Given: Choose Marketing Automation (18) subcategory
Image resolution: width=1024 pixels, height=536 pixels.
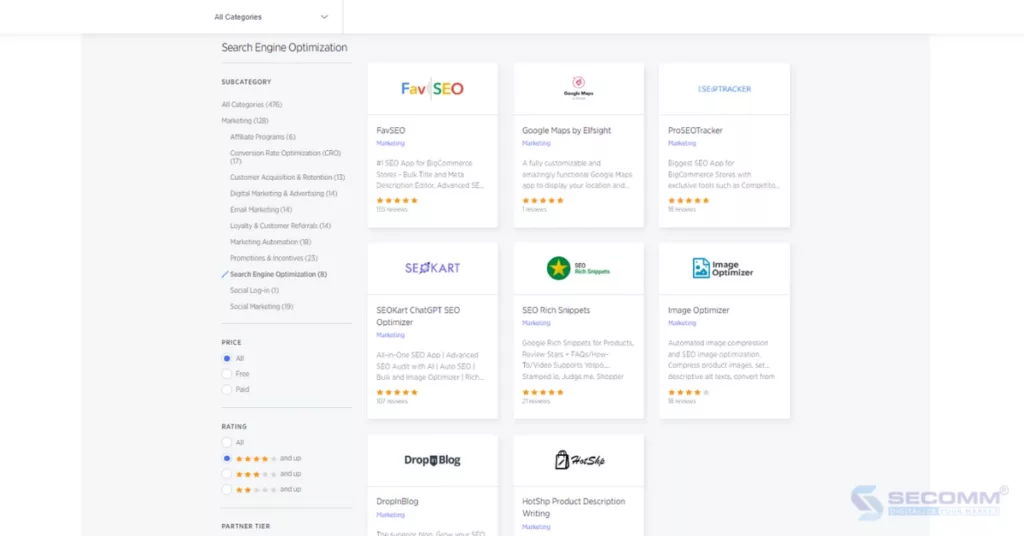Looking at the screenshot, I should 270,242.
